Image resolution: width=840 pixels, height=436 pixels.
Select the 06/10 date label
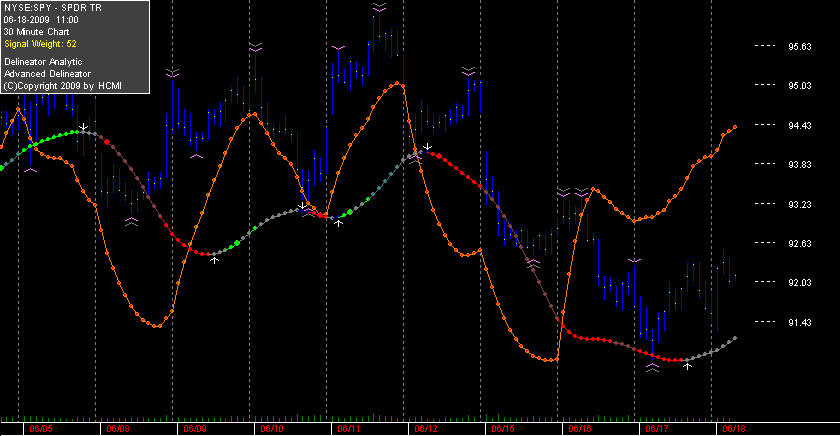[x=272, y=429]
